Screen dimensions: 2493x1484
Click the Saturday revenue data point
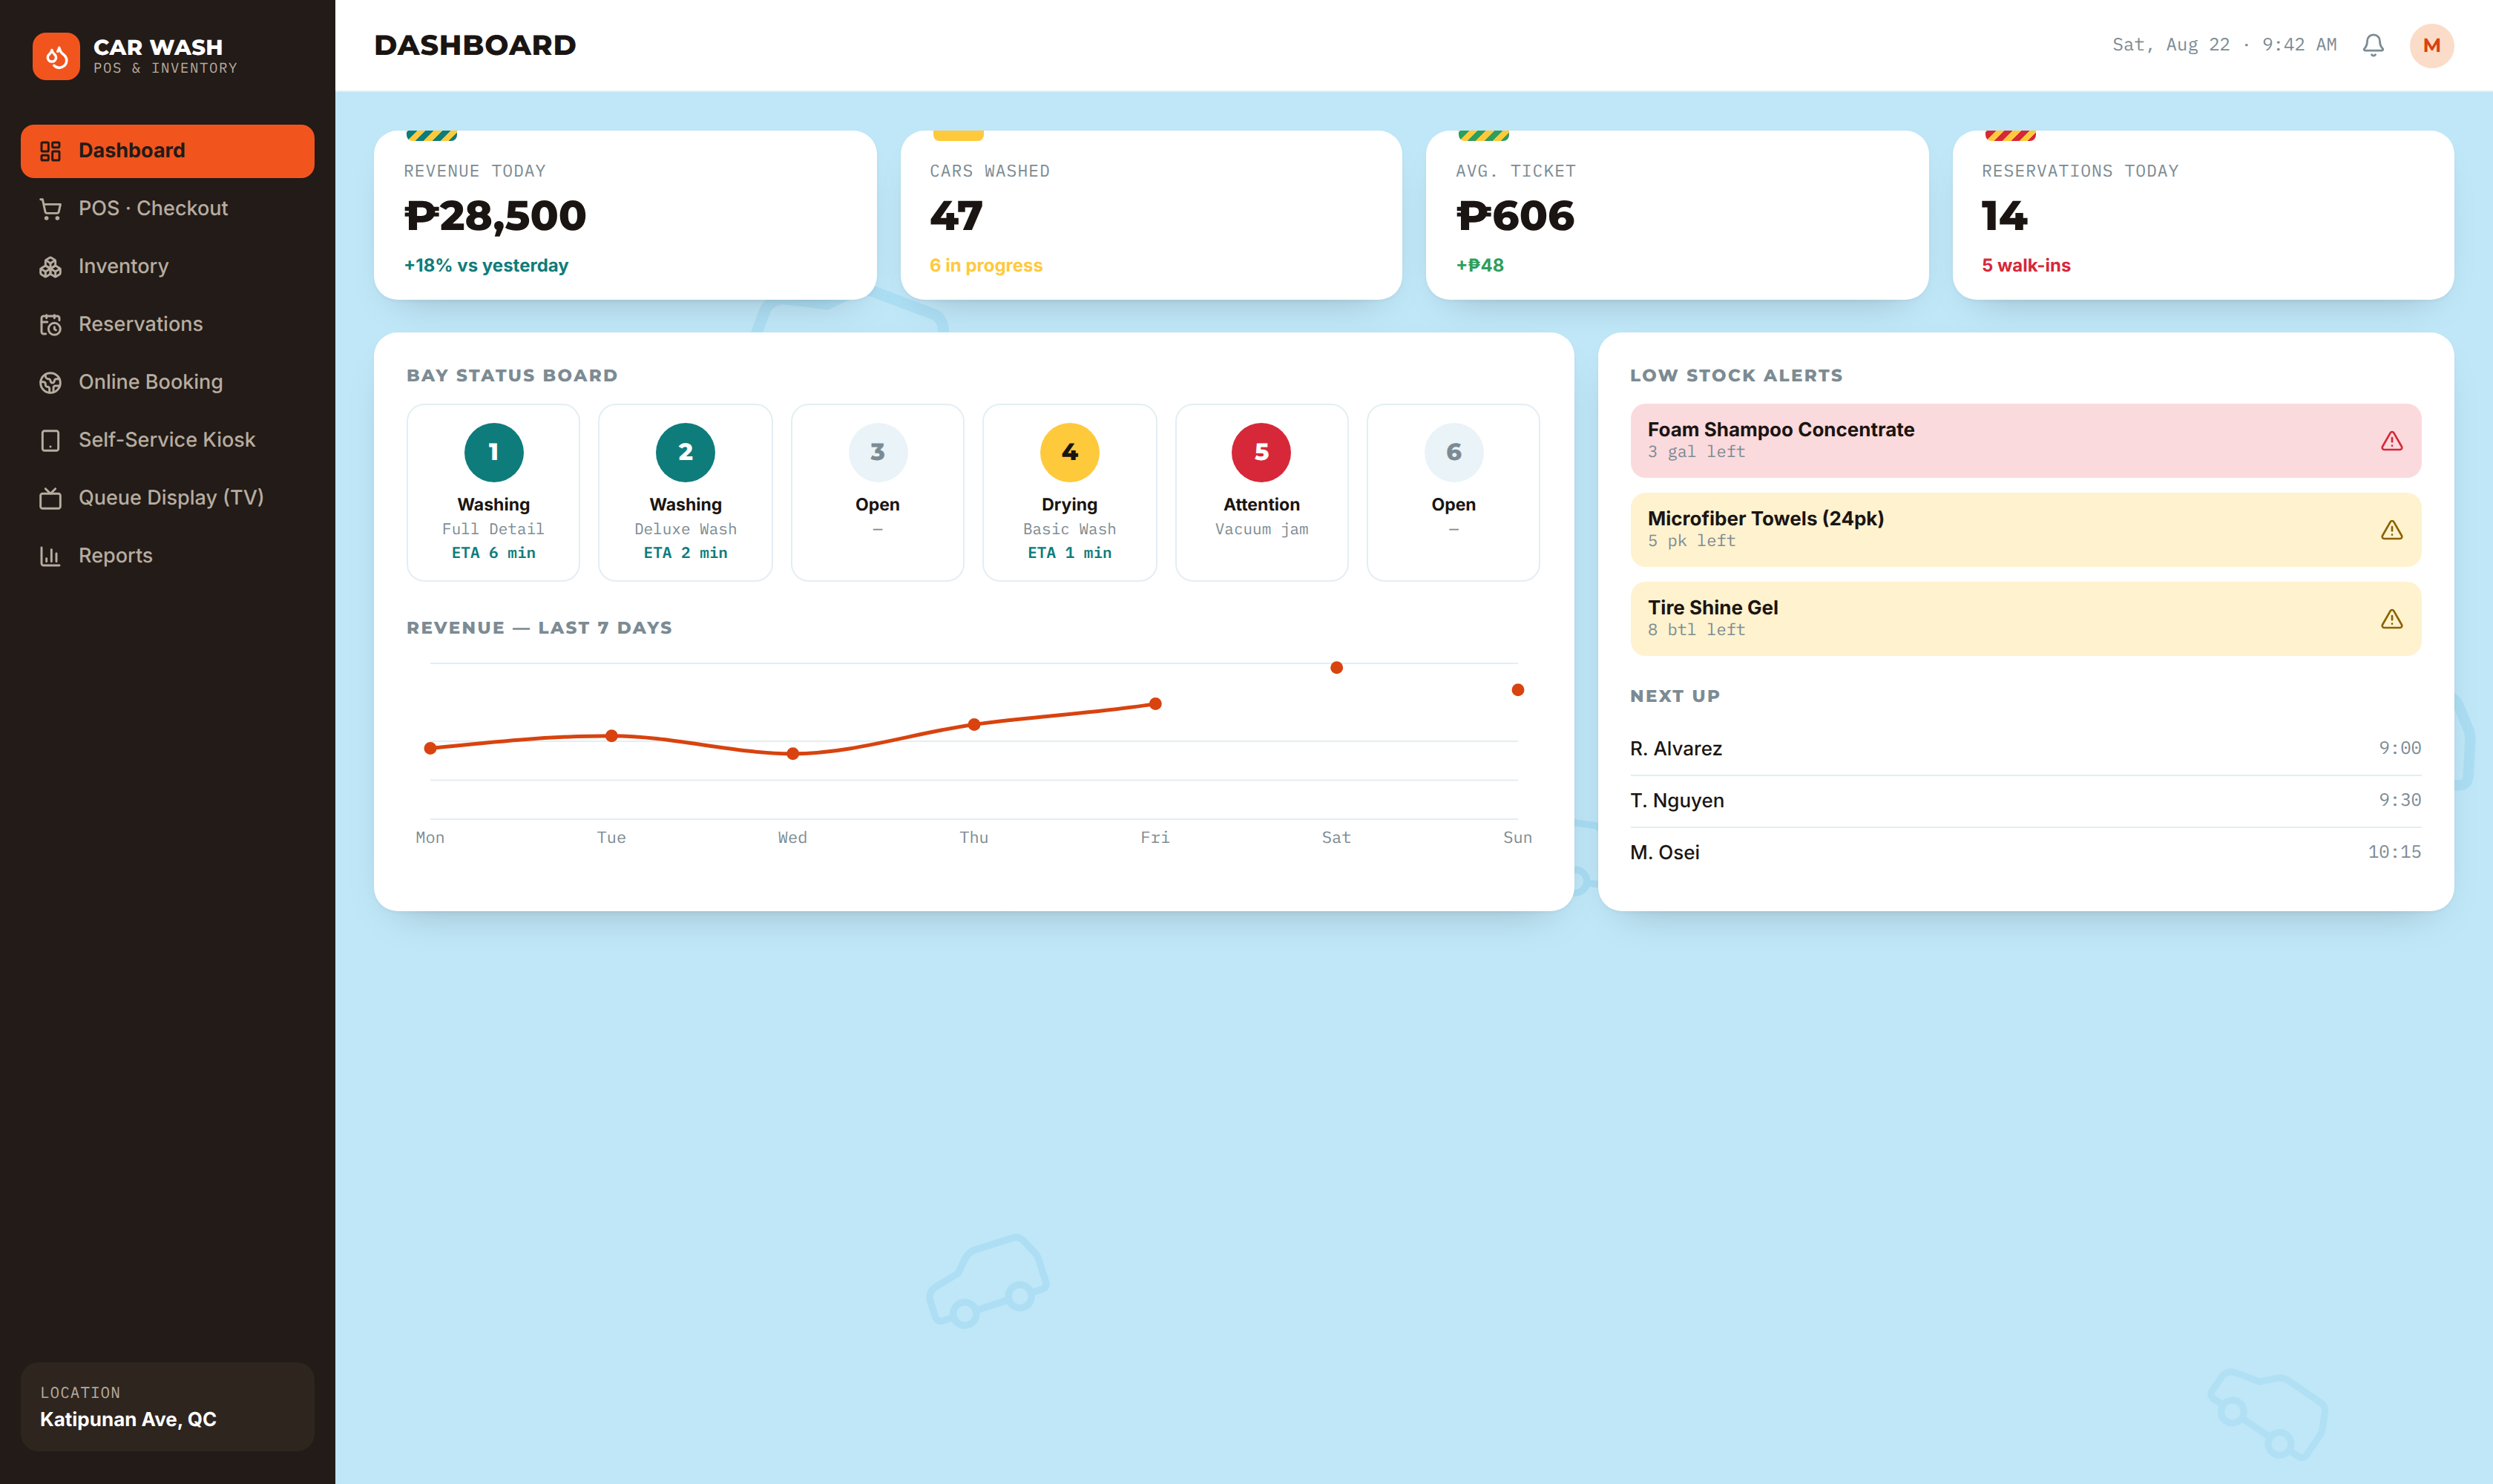coord(1336,668)
